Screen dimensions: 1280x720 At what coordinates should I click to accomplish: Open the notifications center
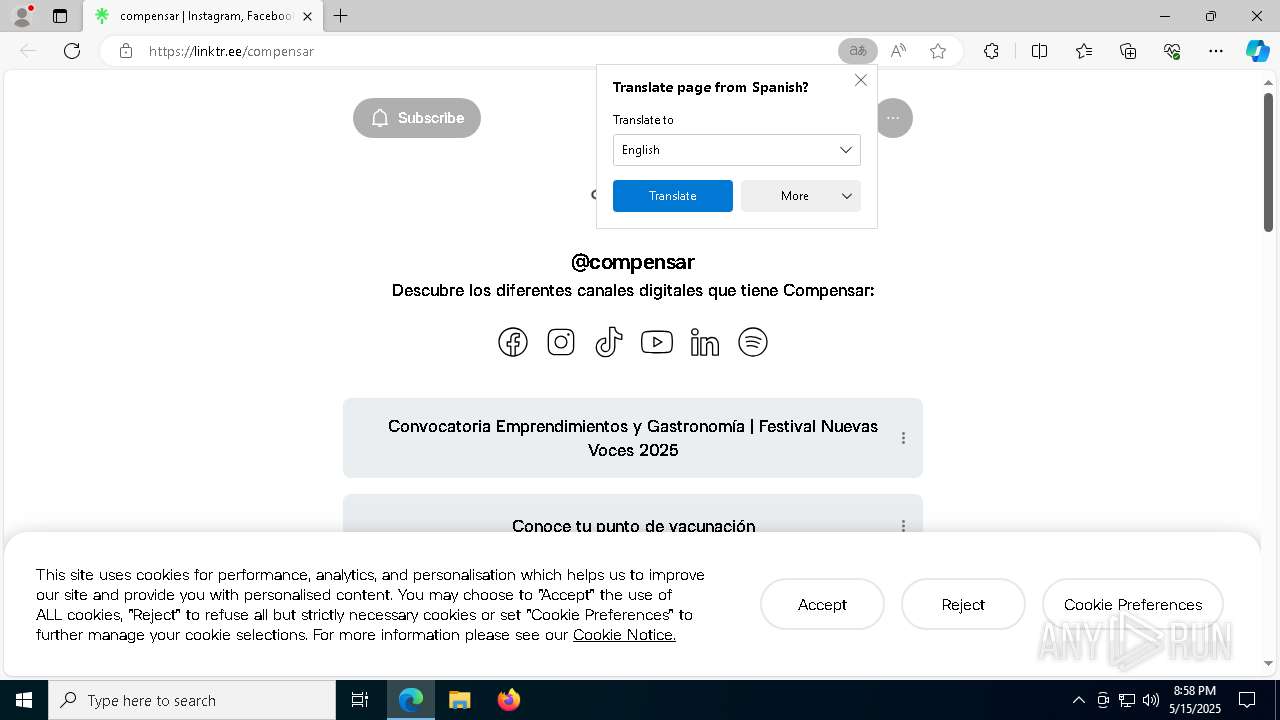[x=1247, y=700]
